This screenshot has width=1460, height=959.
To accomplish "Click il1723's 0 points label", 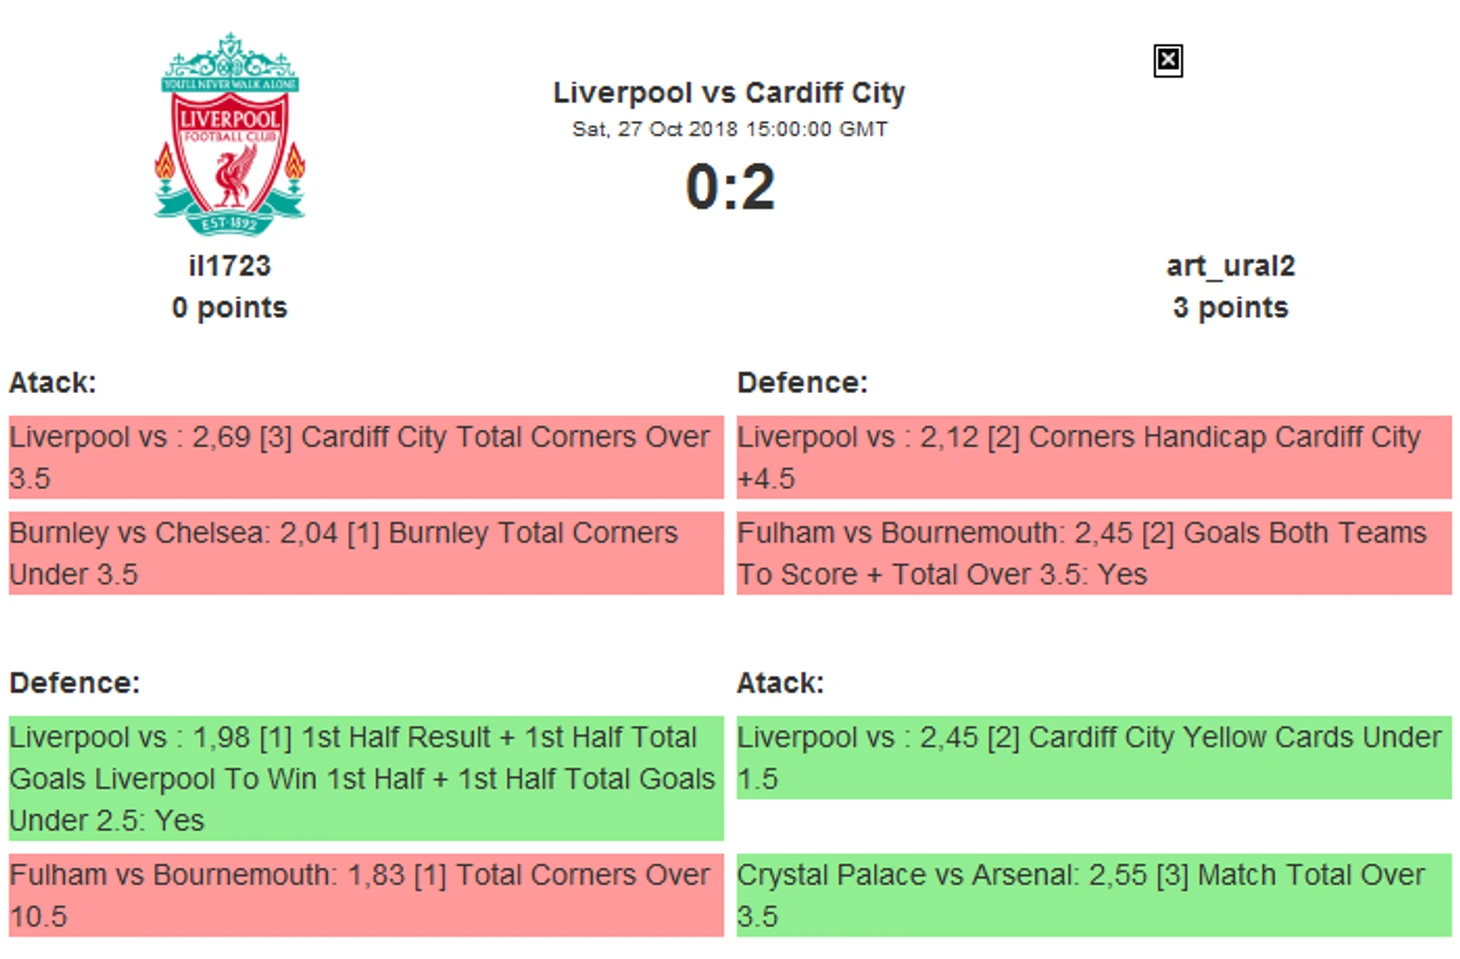I will tap(230, 308).
